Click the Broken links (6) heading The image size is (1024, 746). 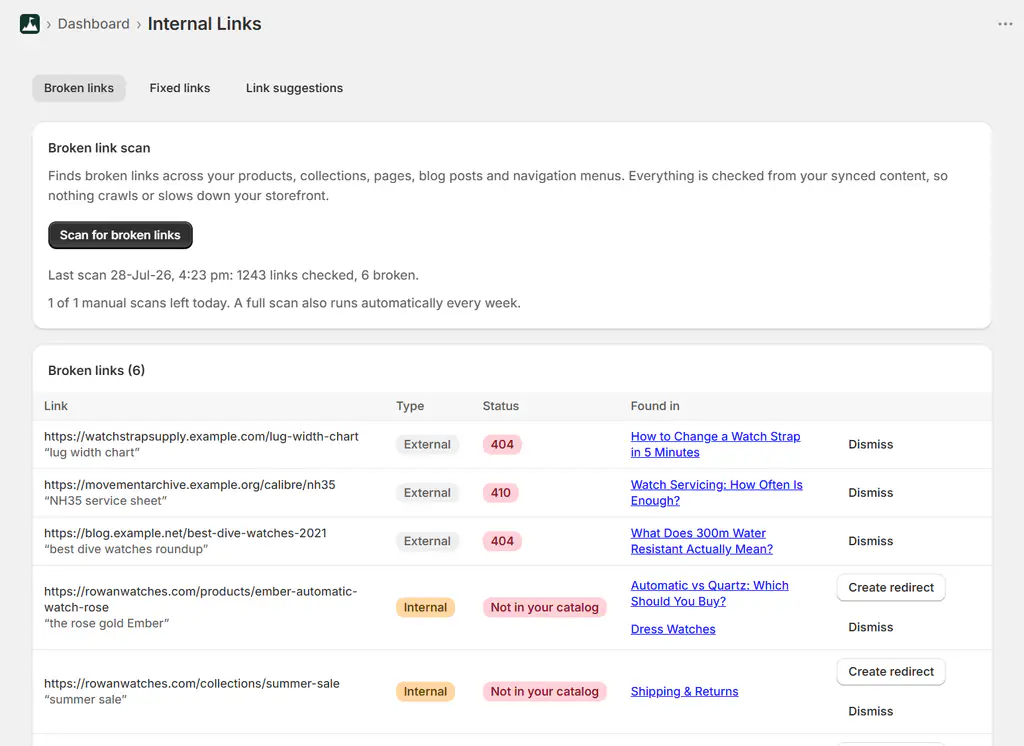click(97, 370)
